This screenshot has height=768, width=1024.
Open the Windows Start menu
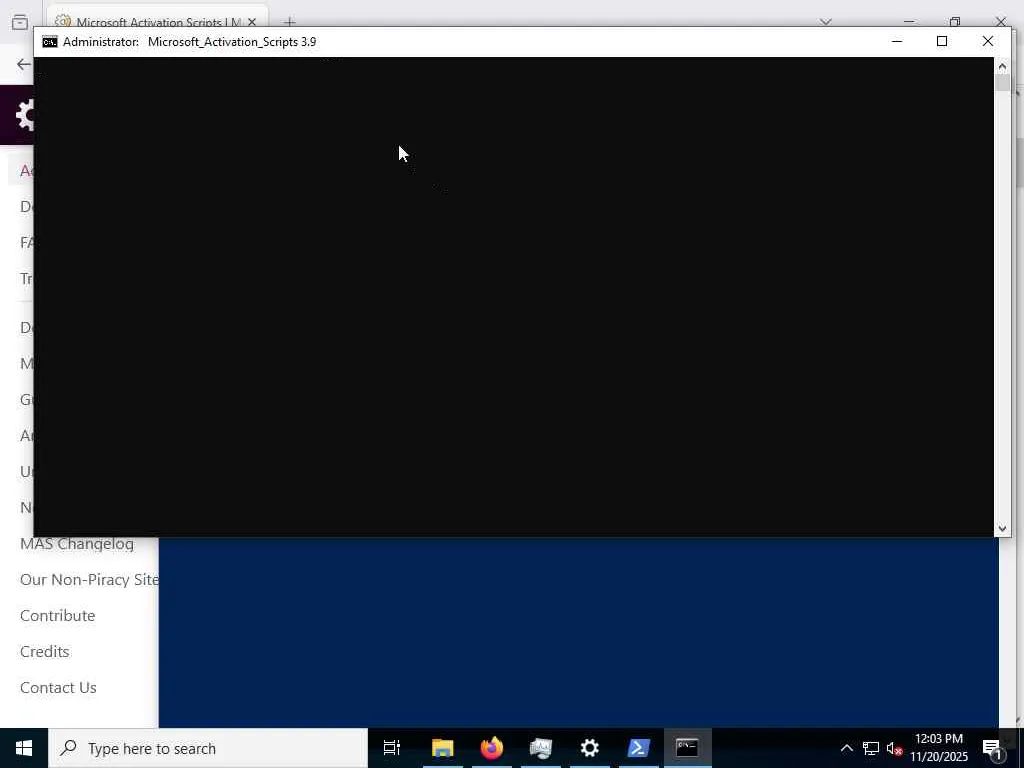tap(24, 748)
